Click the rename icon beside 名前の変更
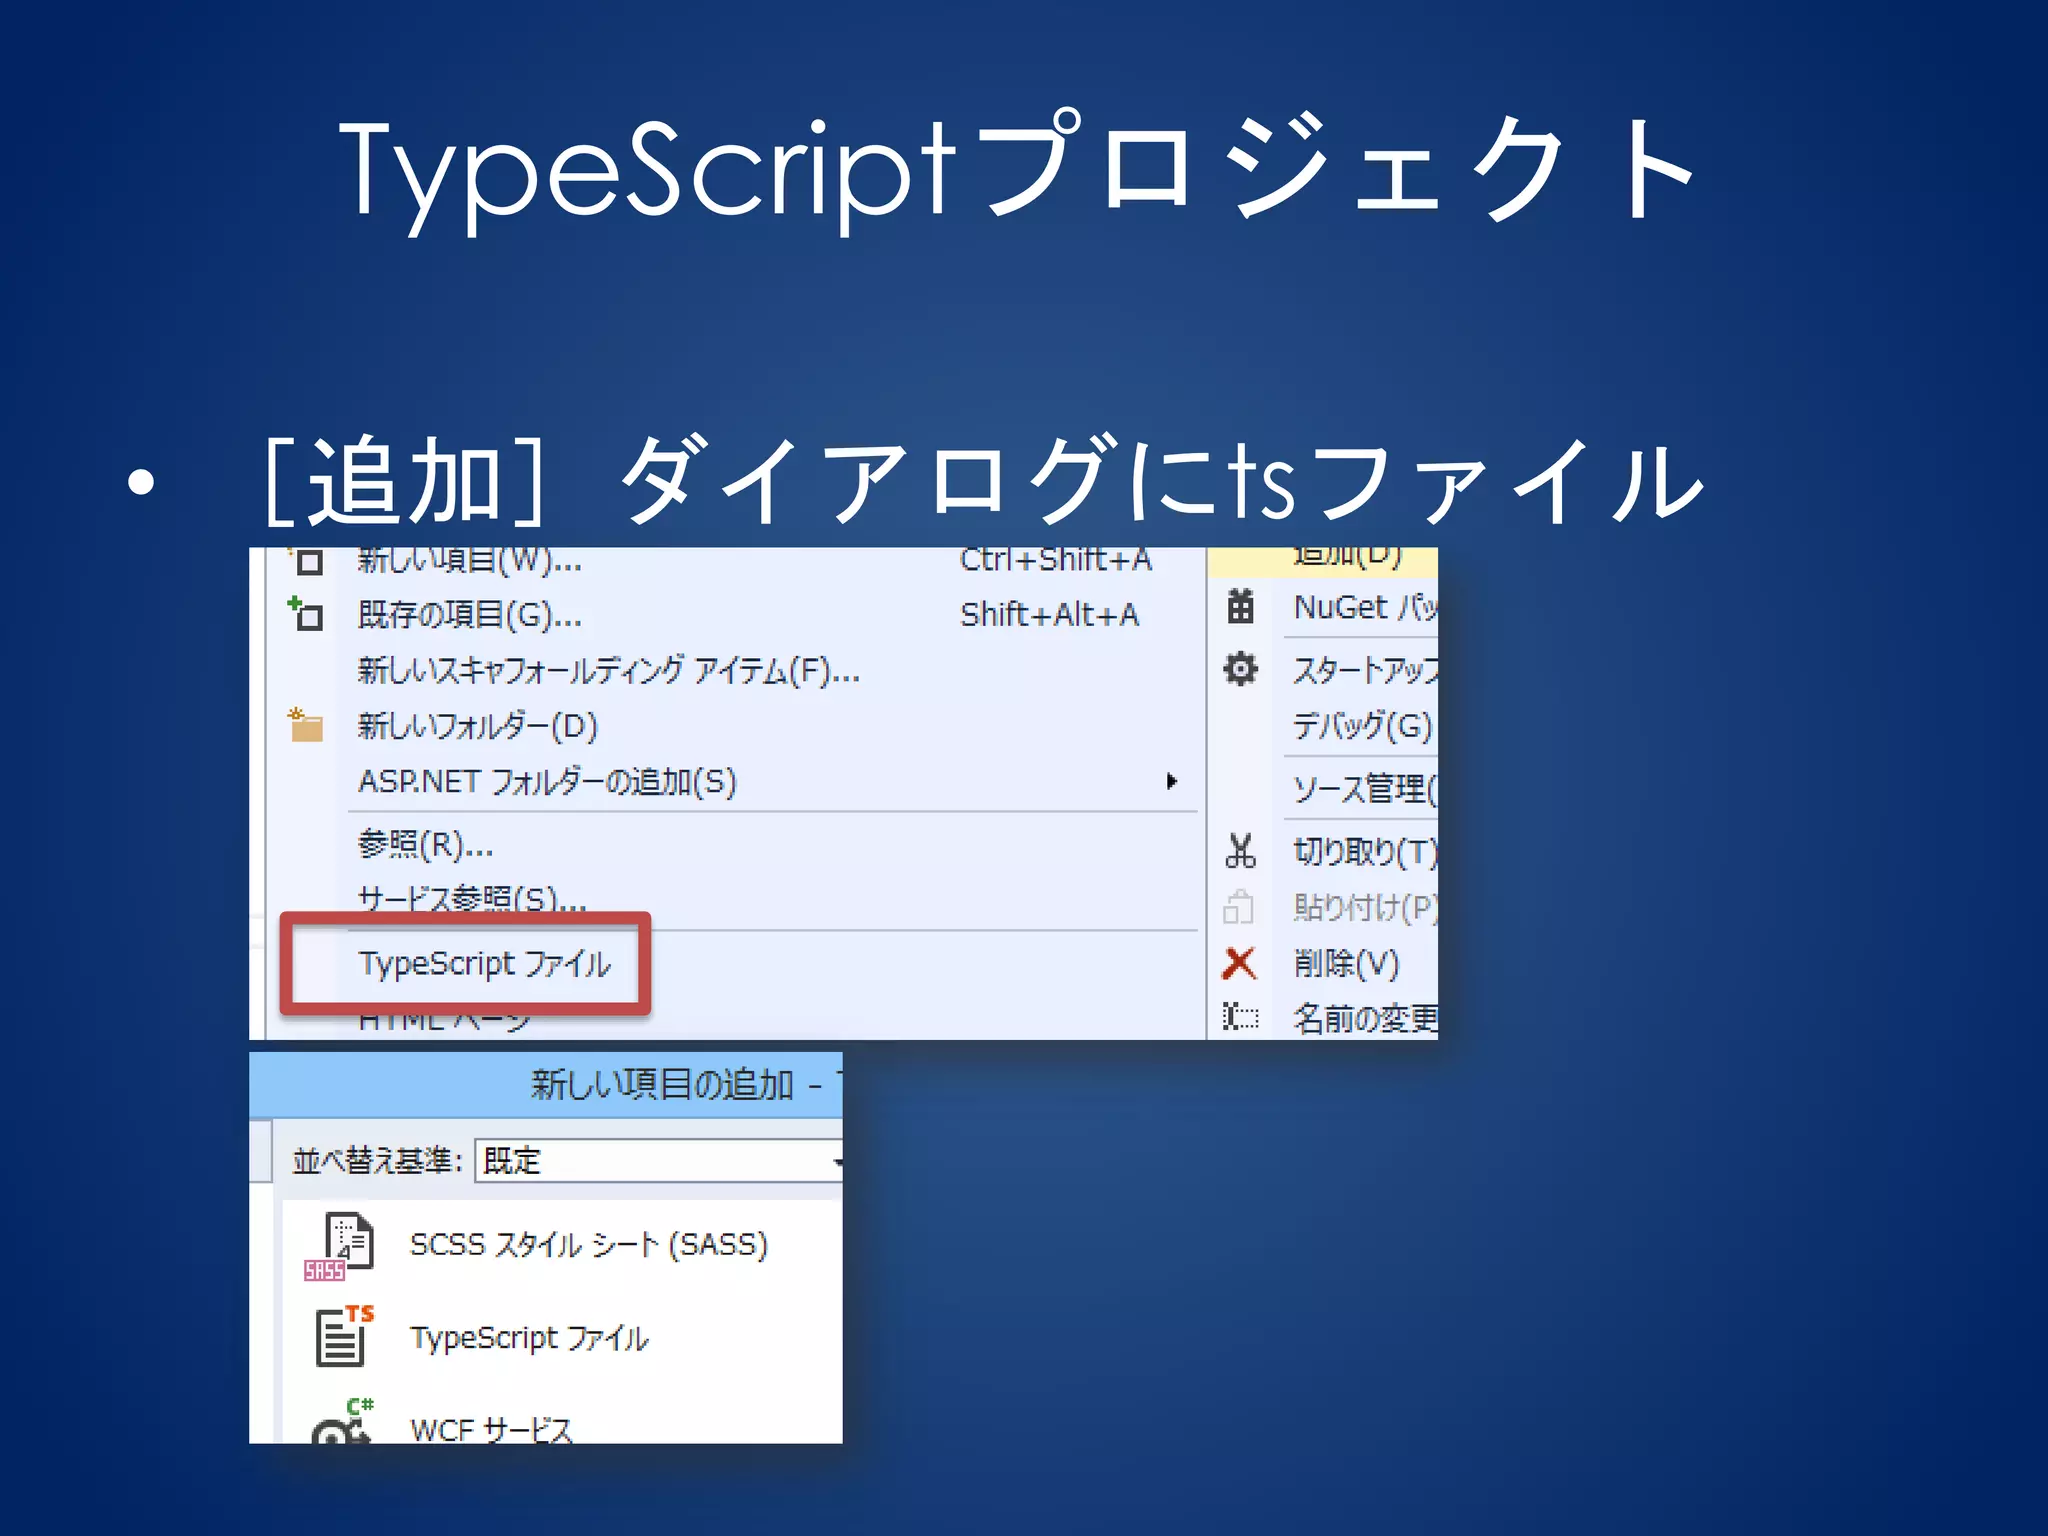Viewport: 2048px width, 1536px height. [x=1240, y=1018]
